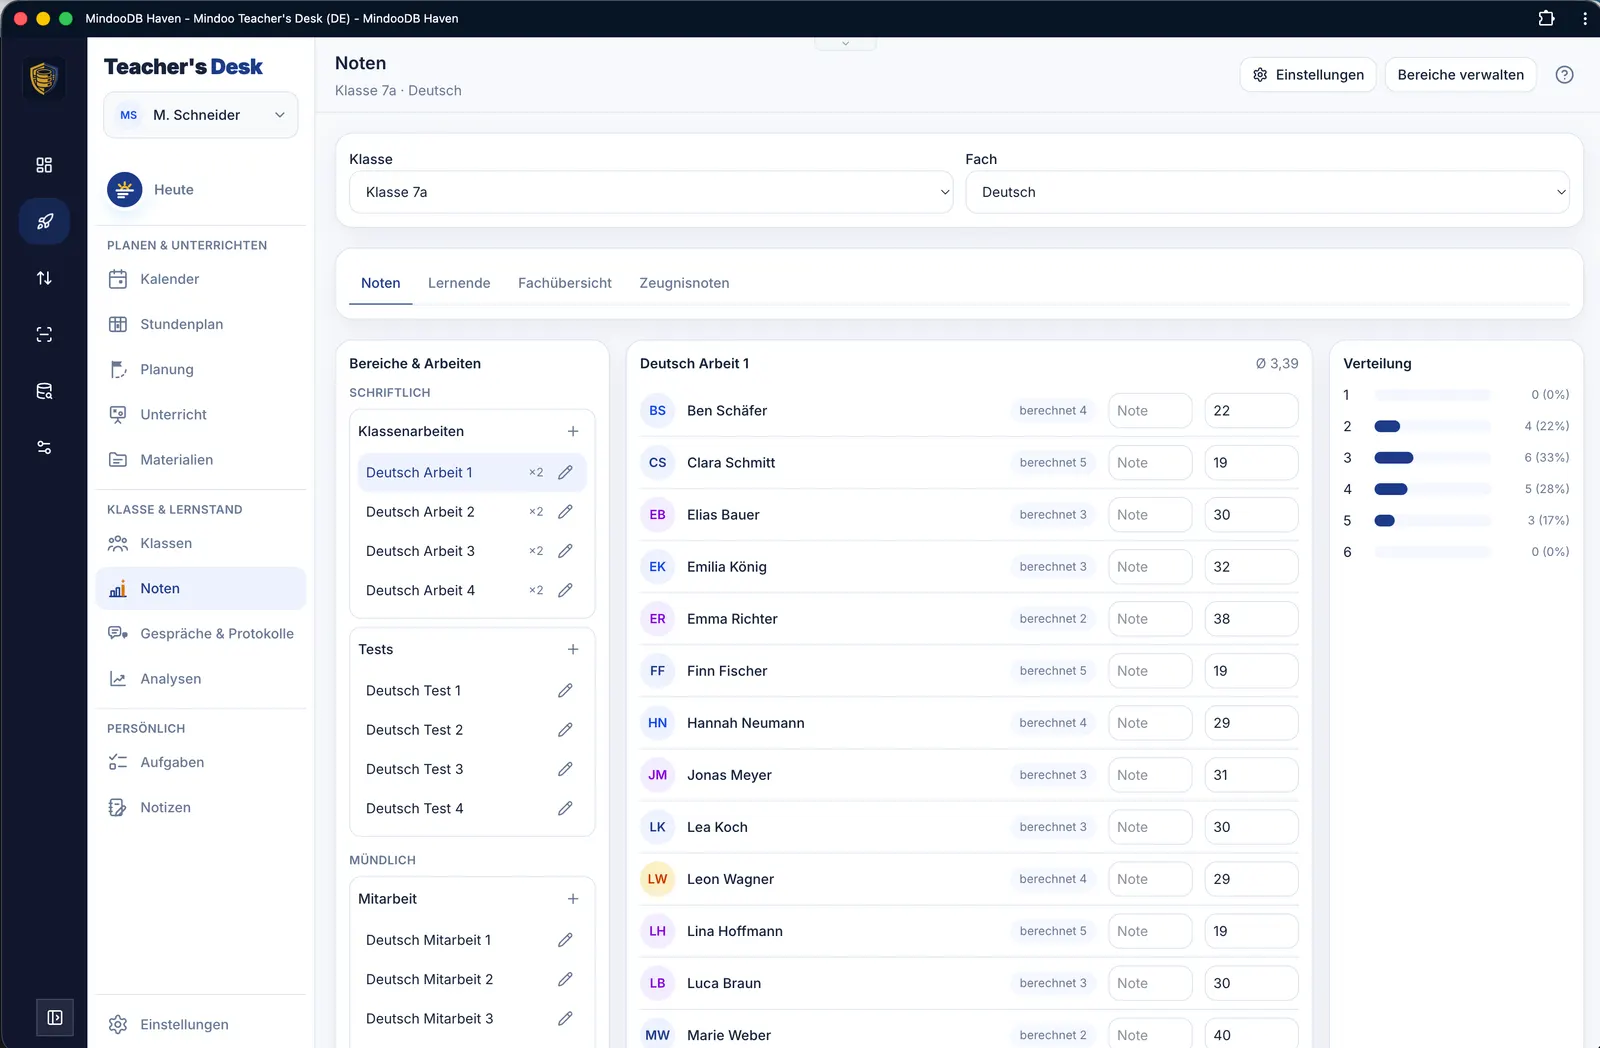Click the Bereiche verwalten button

(1460, 75)
